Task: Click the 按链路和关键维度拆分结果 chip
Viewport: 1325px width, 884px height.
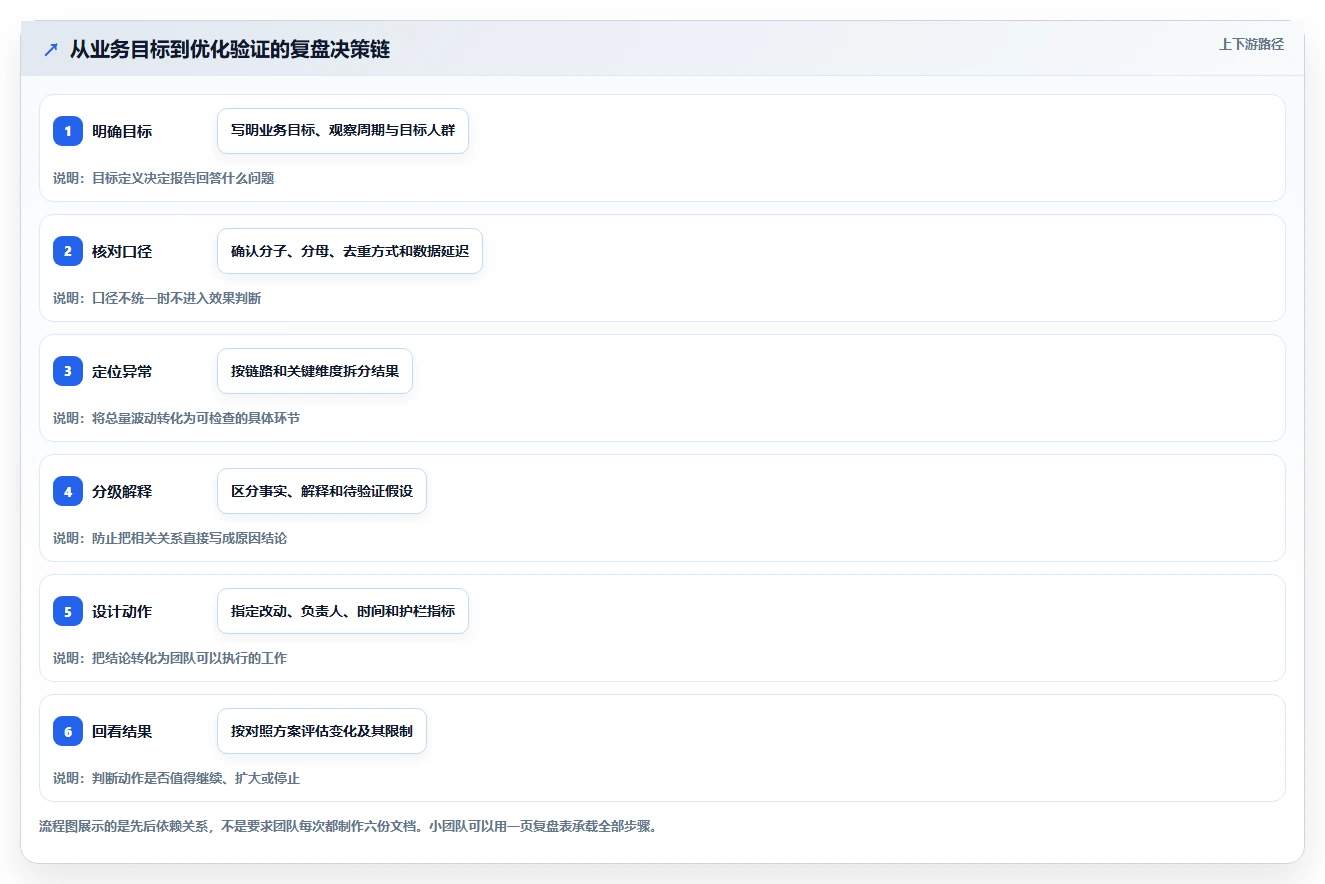Action: coord(315,371)
